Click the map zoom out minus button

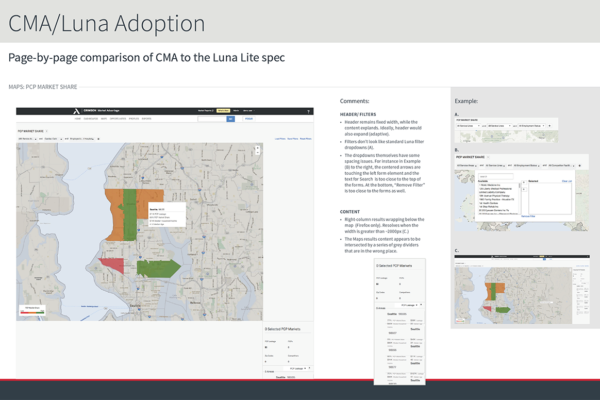[x=258, y=152]
